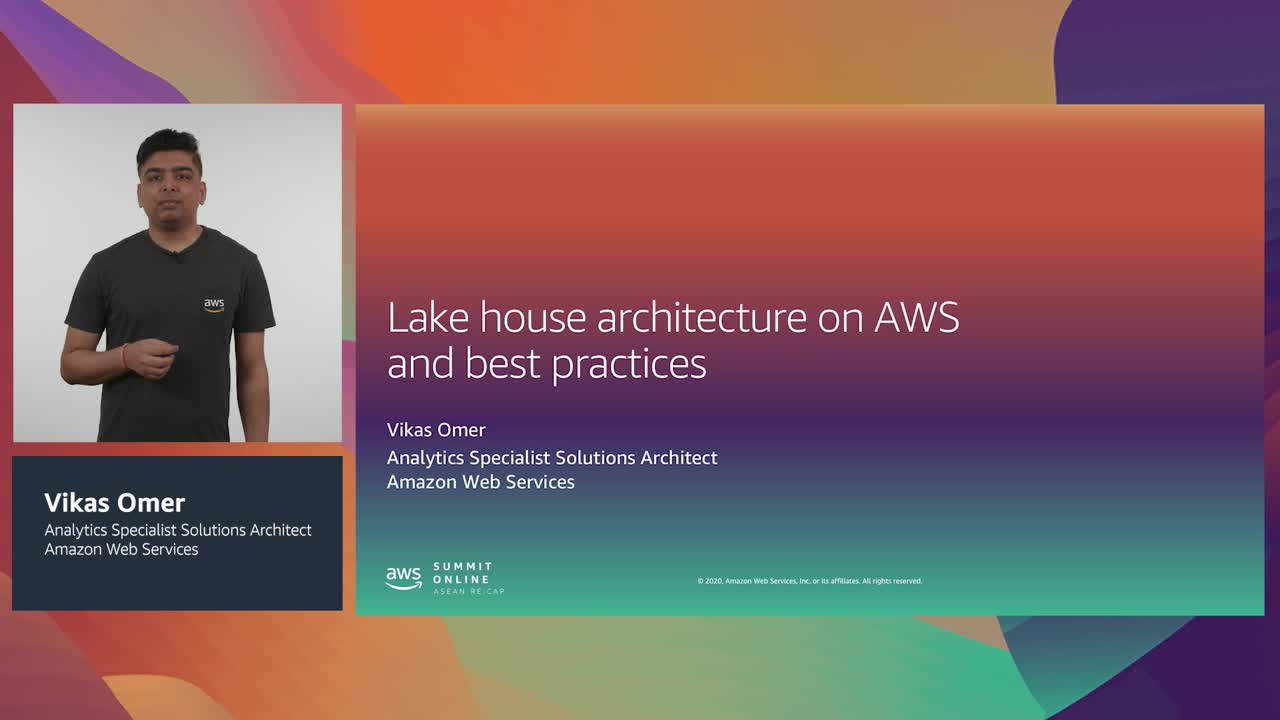Click the SUMMIT ONLINE text beside the AWS logo

[x=462, y=573]
